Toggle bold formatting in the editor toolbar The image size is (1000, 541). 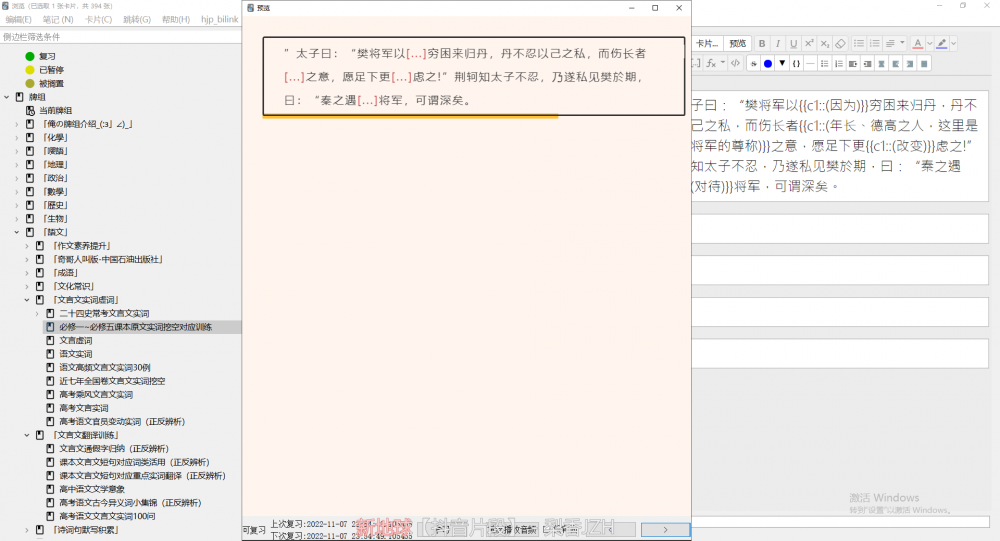[x=761, y=43]
